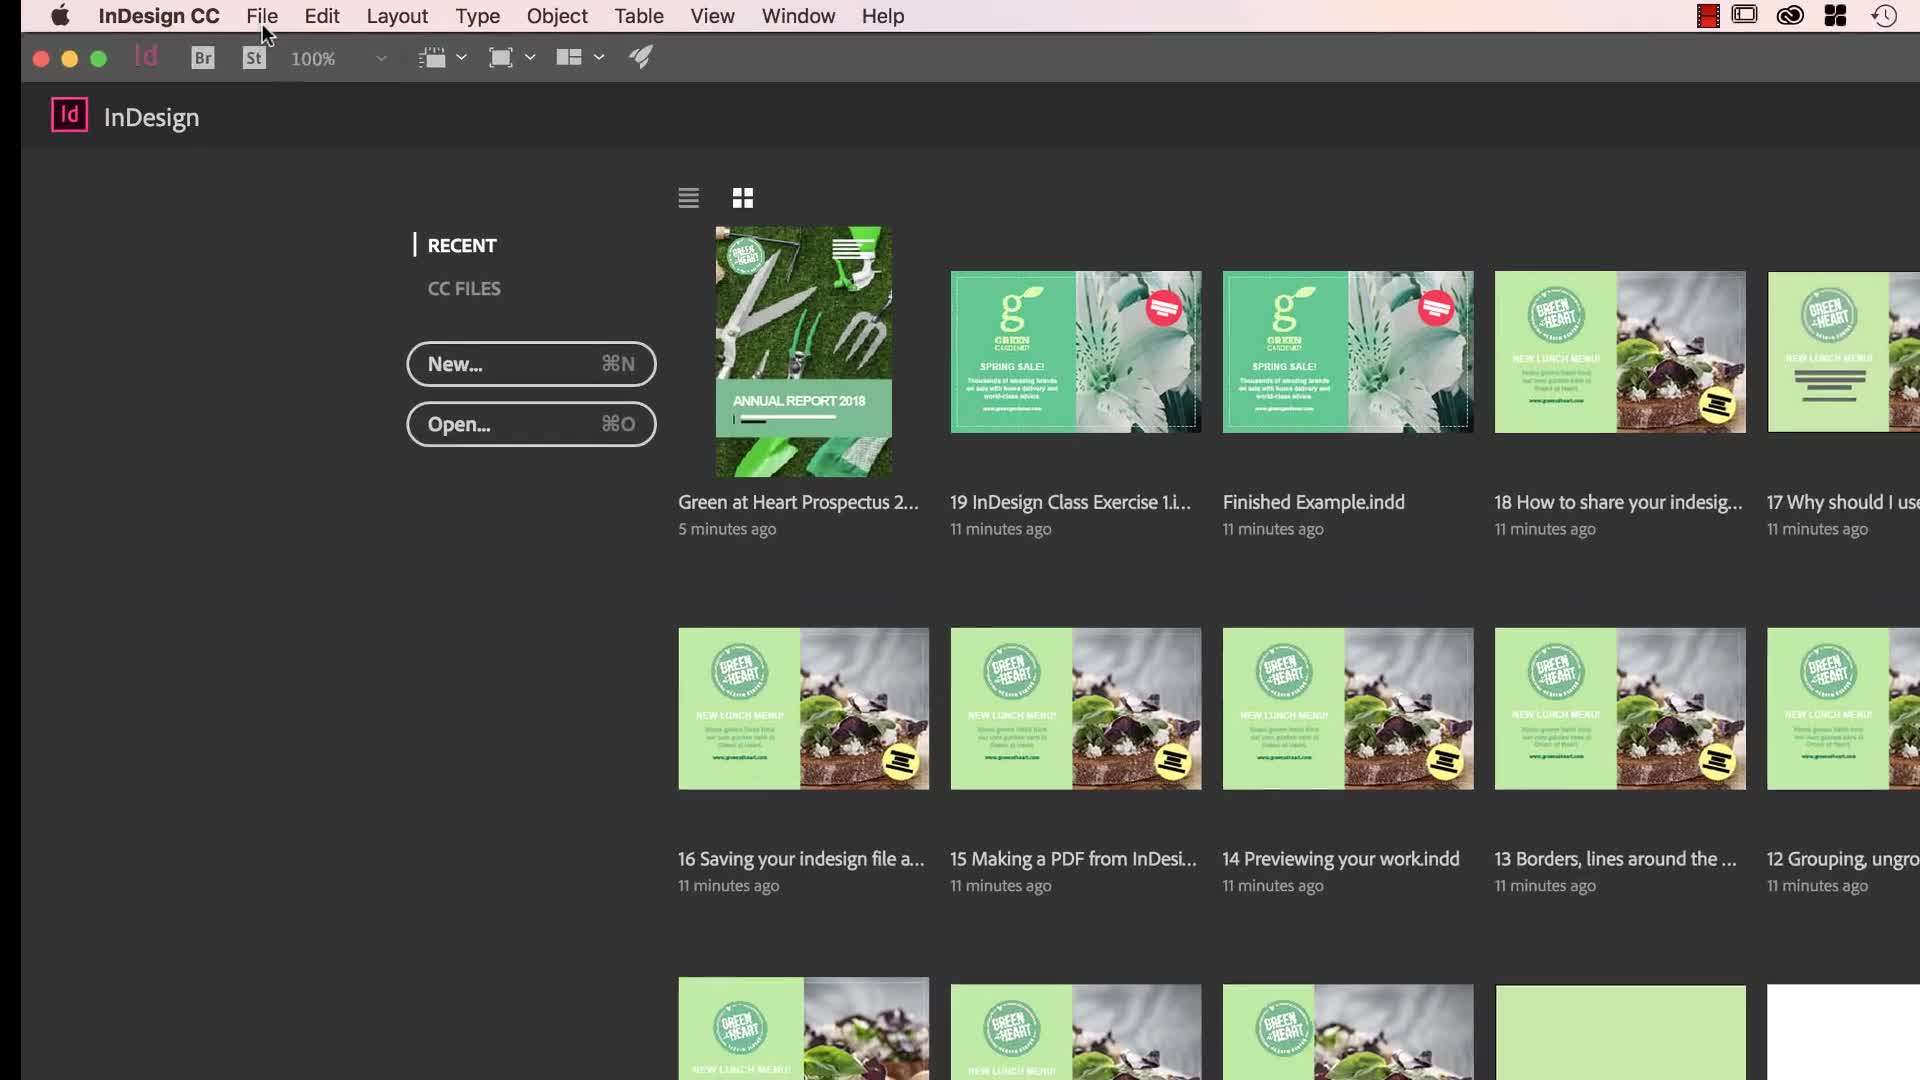Open the Apple menu
Image resolution: width=1920 pixels, height=1080 pixels.
click(60, 16)
